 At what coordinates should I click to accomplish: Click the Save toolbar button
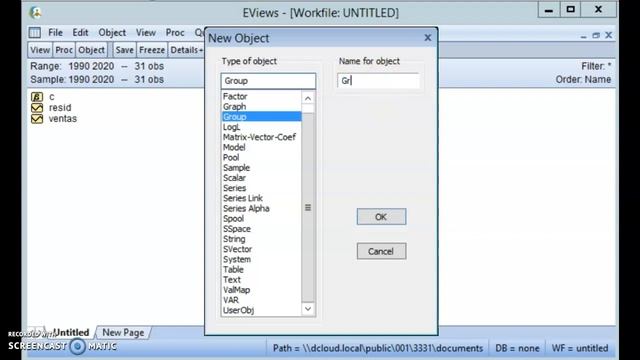tap(124, 50)
